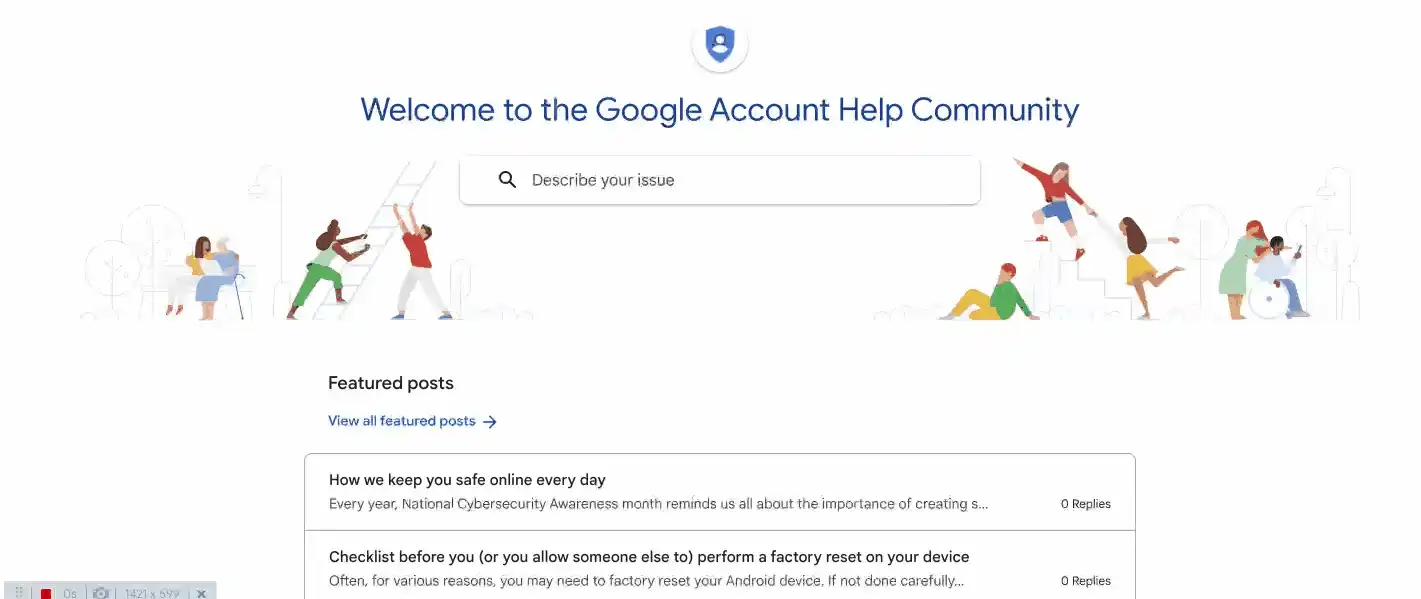Click the first featured post card
The width and height of the screenshot is (1421, 599).
click(x=720, y=491)
